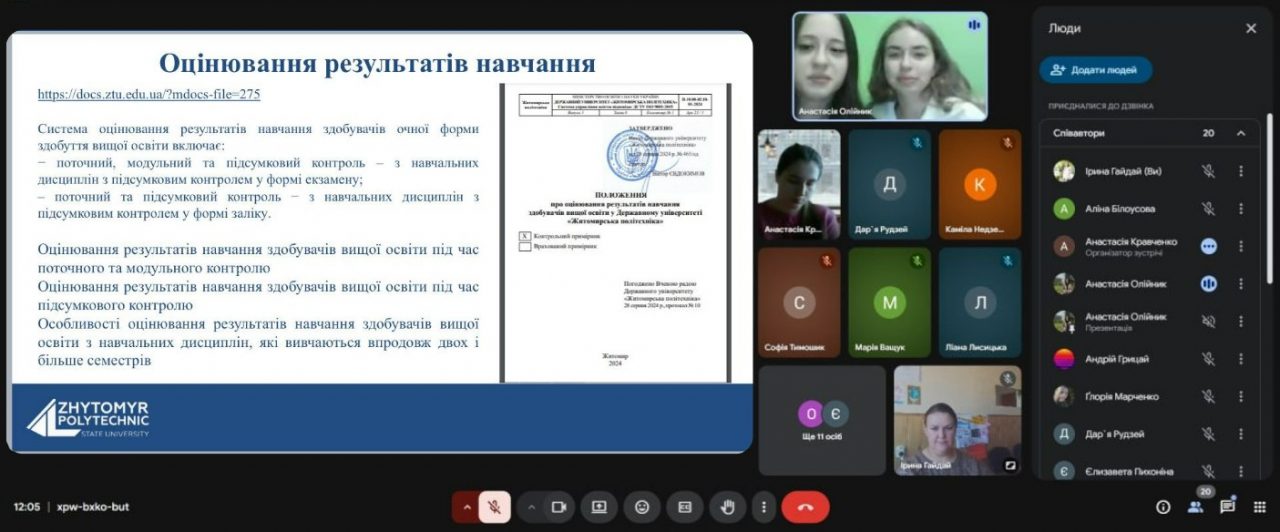The width and height of the screenshot is (1280, 532).
Task: Open the docs.ztu.edu.ua link on slide
Action: [x=149, y=94]
